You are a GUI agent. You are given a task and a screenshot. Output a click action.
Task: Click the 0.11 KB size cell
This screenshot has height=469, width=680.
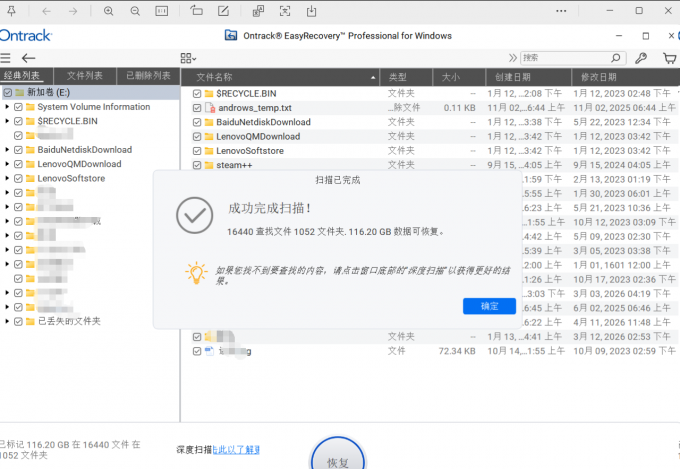point(459,108)
